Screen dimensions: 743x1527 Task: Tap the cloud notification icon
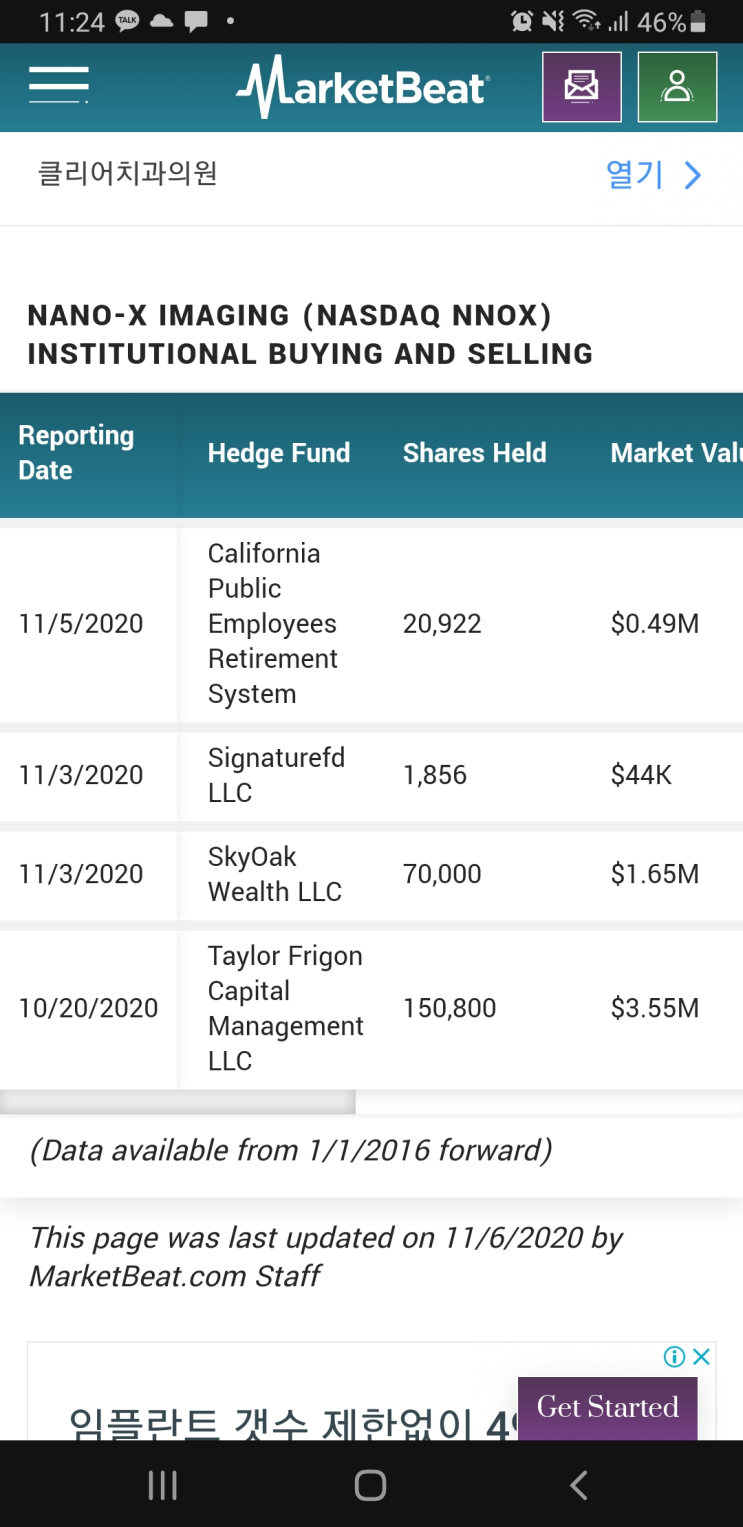[162, 21]
